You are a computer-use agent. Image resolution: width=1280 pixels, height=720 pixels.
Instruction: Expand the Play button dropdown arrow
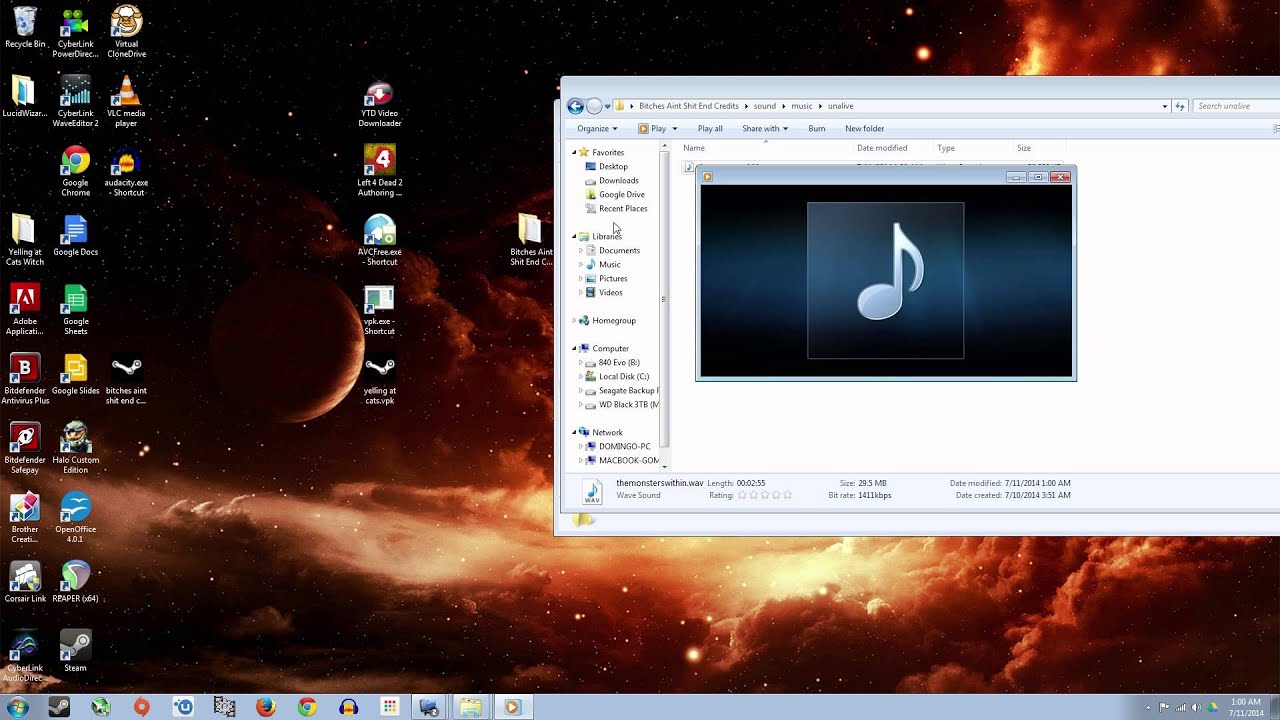[x=675, y=129]
